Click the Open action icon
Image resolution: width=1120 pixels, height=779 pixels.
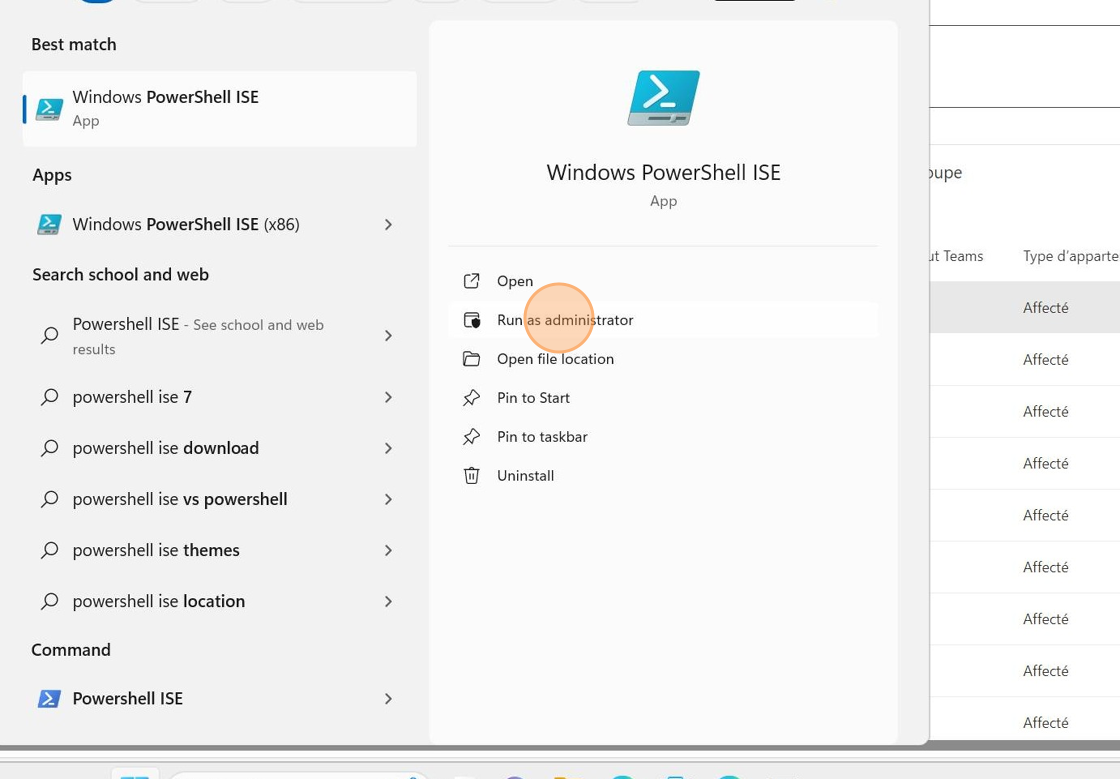pyautogui.click(x=471, y=281)
